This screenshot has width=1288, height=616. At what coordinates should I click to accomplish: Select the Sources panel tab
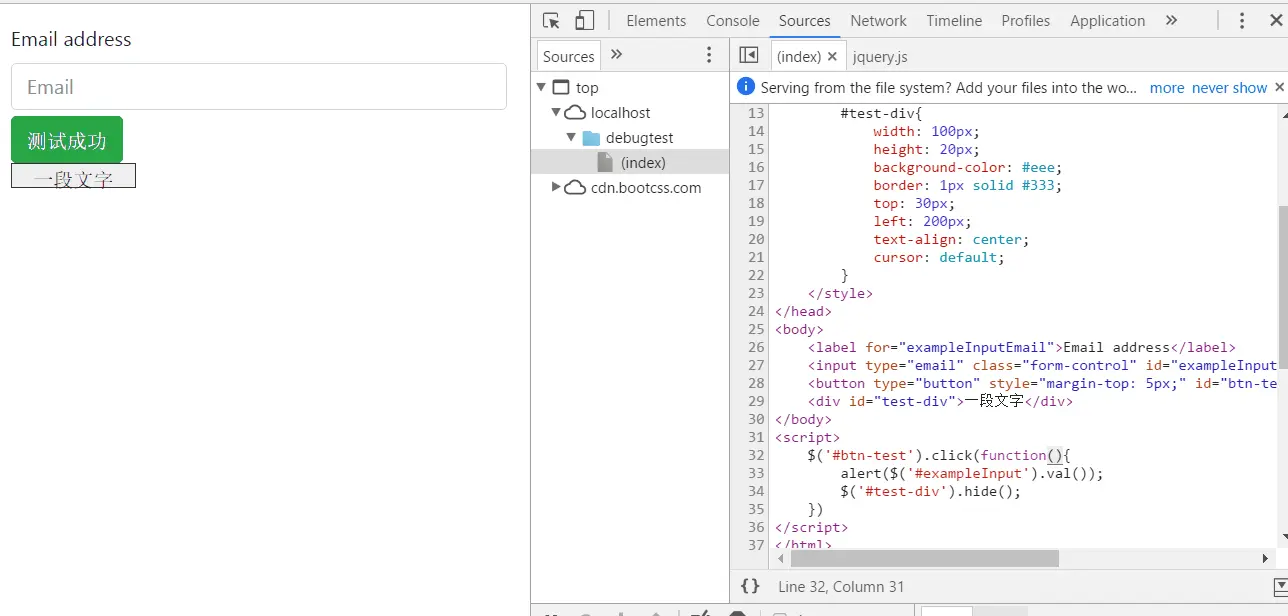[x=805, y=20]
